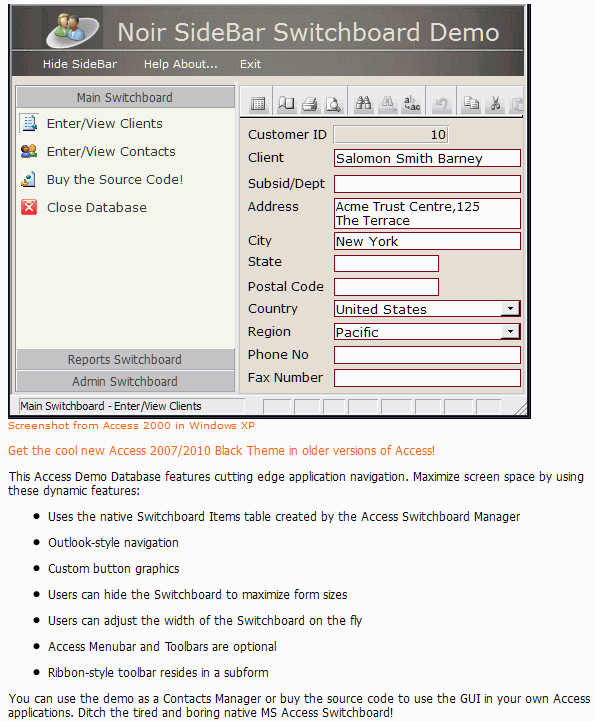Click the caption Screenshot from Access 2000
Image resolution: width=595 pixels, height=721 pixels.
(x=131, y=425)
